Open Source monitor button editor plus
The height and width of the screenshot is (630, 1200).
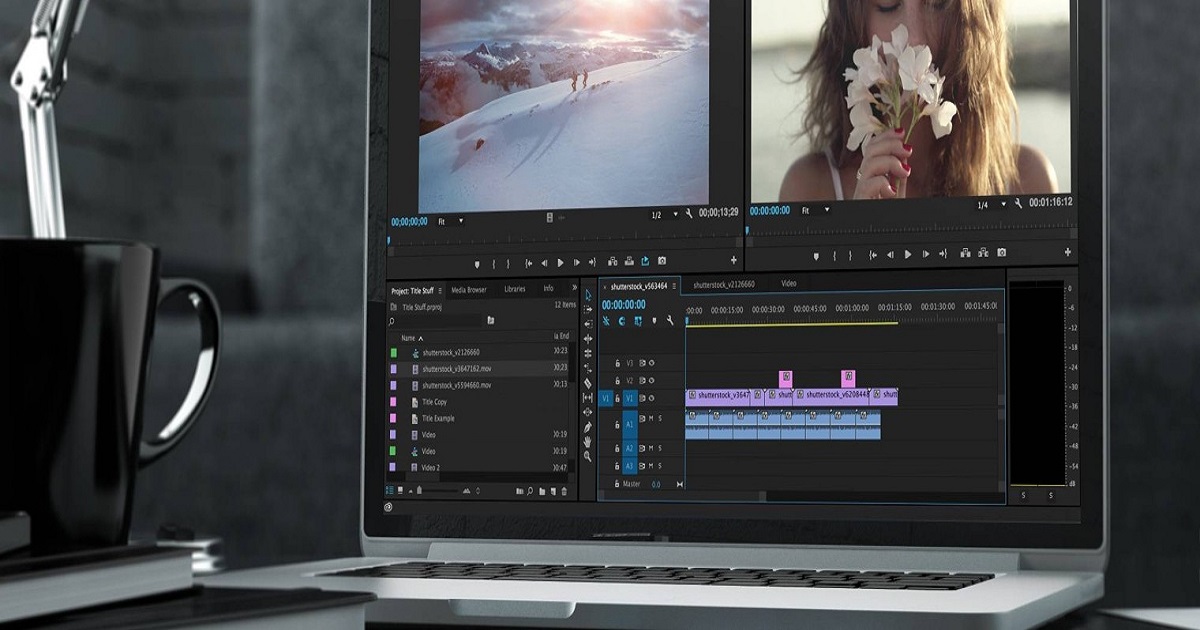point(733,261)
